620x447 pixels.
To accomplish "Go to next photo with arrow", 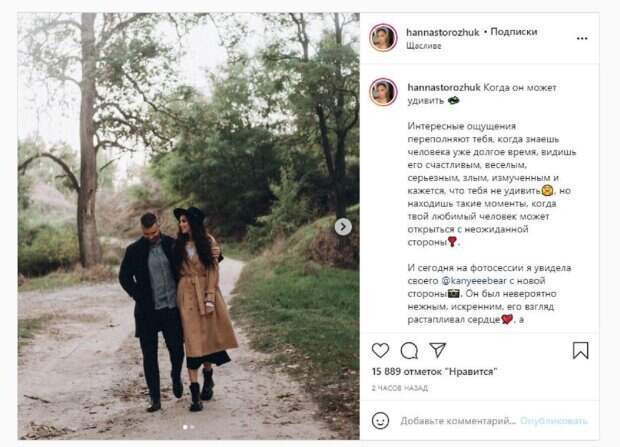I will click(343, 227).
